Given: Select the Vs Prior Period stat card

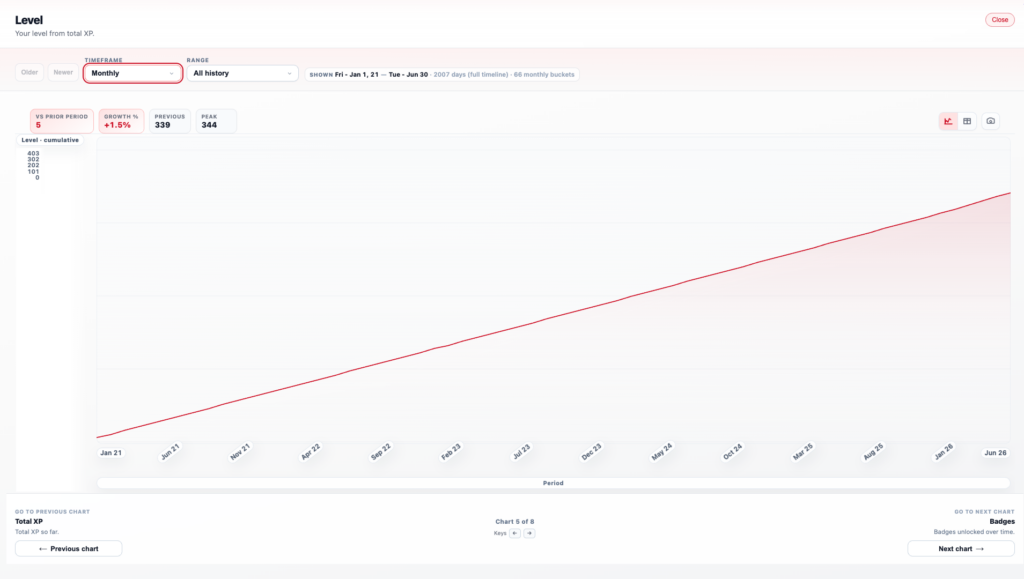Looking at the screenshot, I should point(62,121).
